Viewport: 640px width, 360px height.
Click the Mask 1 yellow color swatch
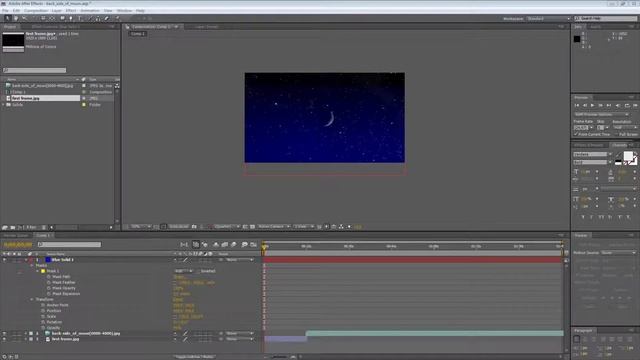pos(43,271)
